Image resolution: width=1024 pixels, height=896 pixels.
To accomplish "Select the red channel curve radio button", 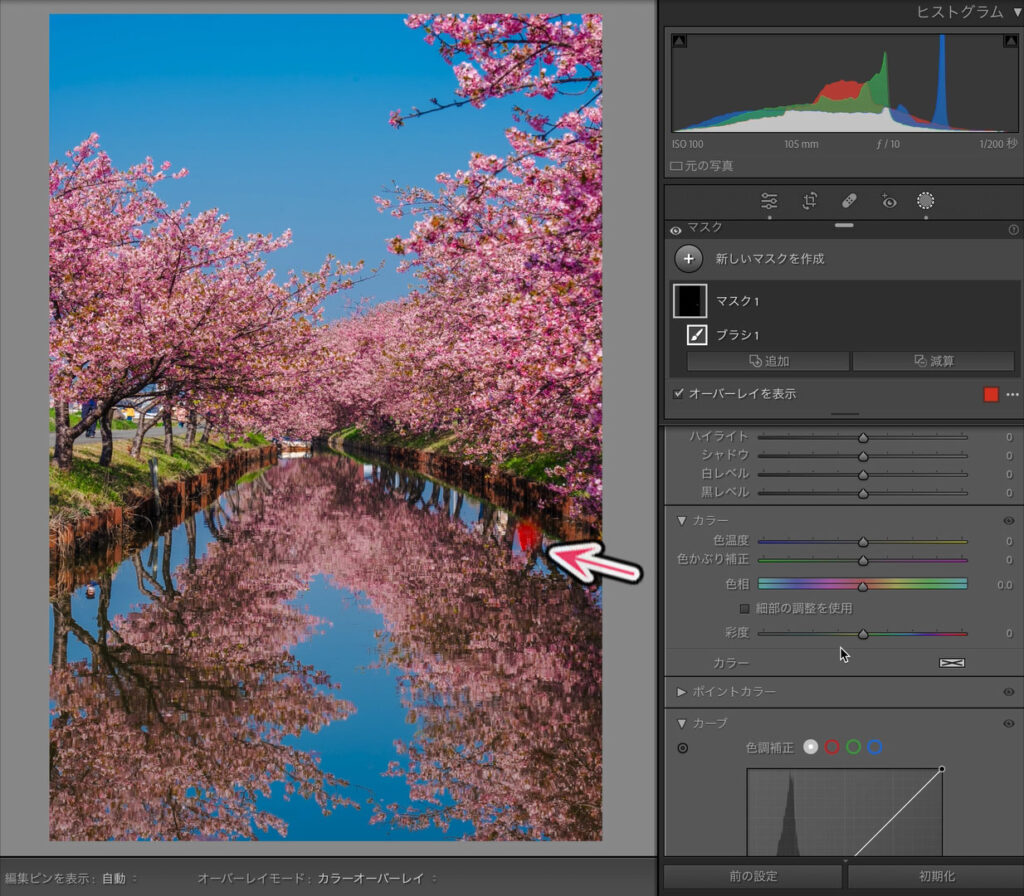I will tap(831, 747).
